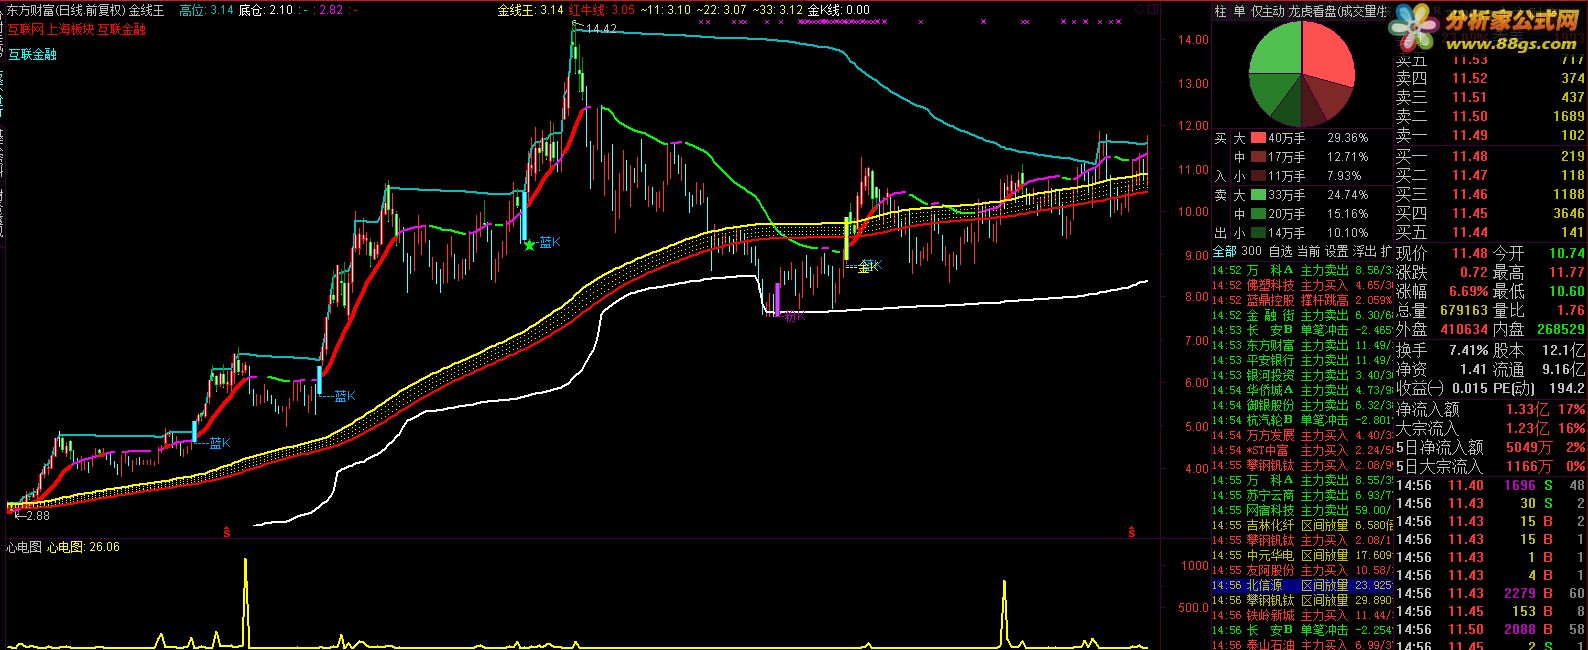Click the left red $ marker on timeline
1588x650 pixels.
[x=227, y=534]
